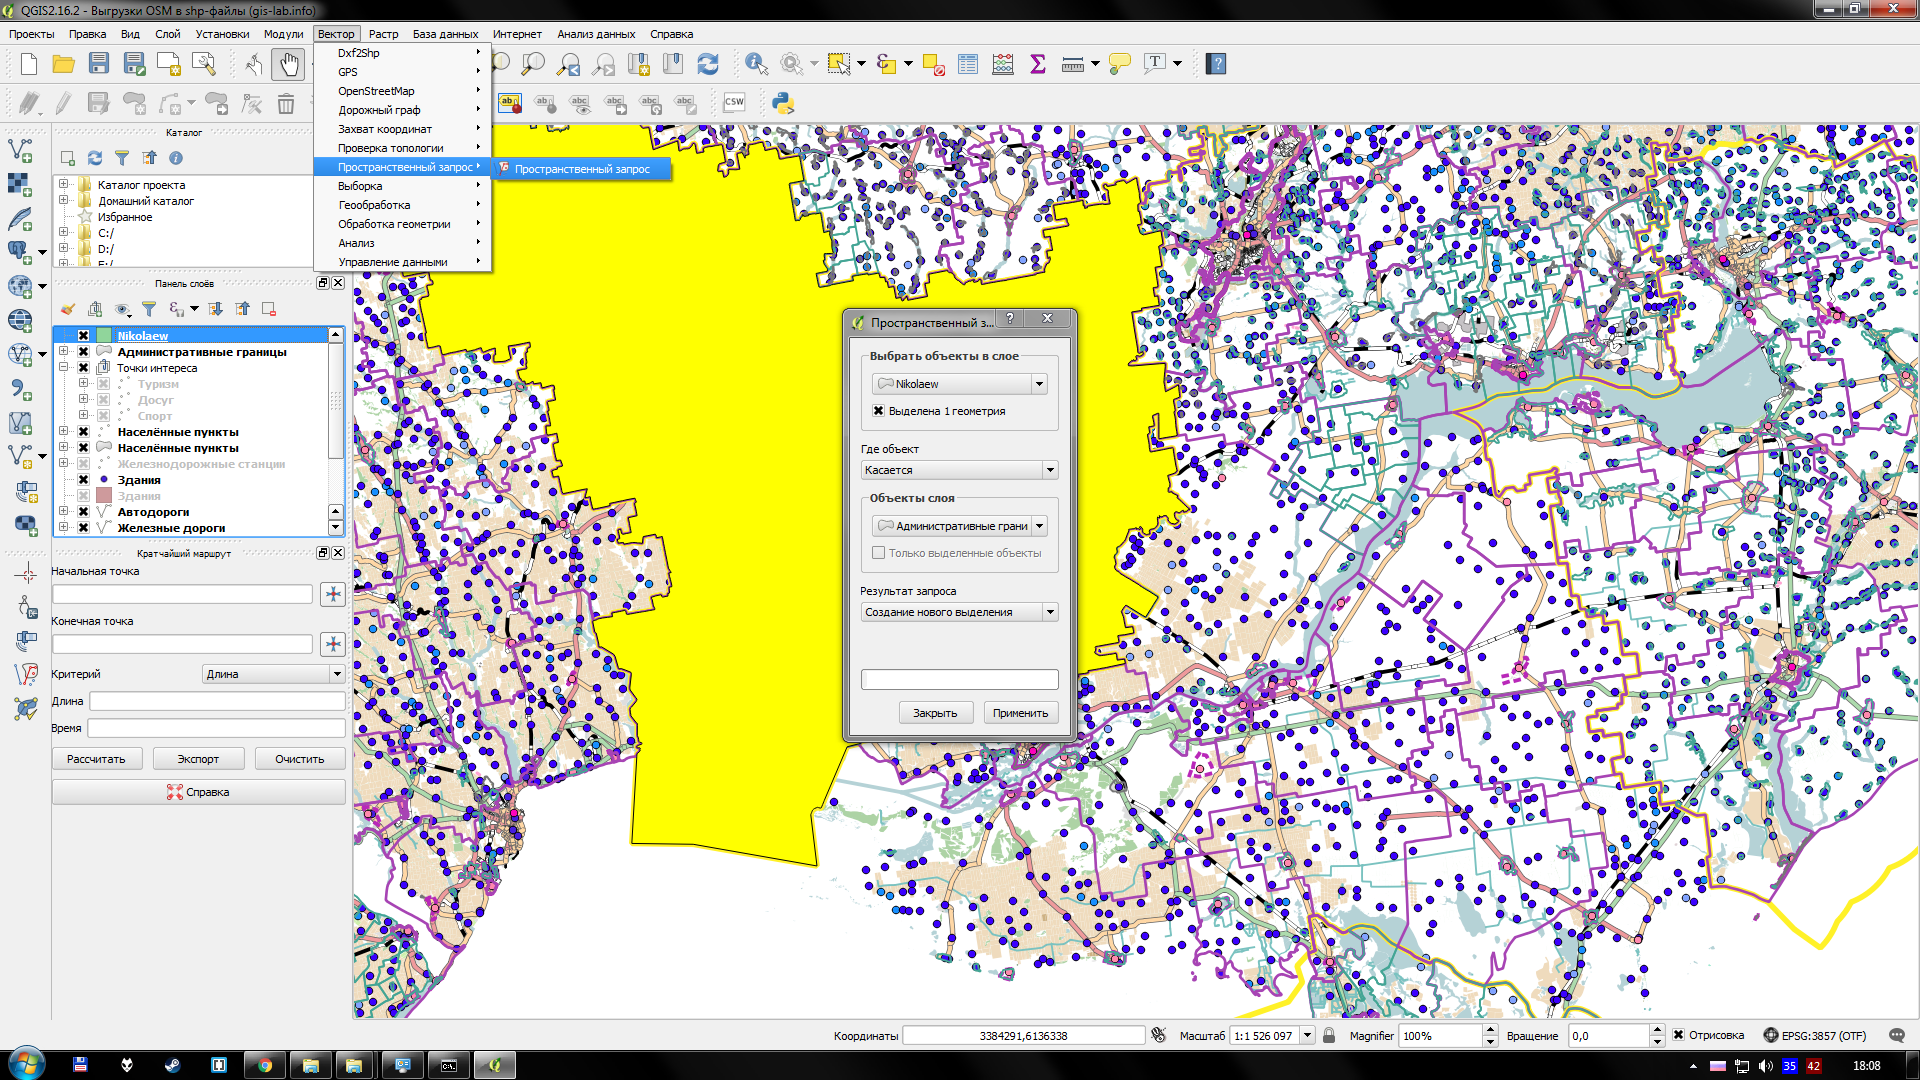Open the Слой menu
The width and height of the screenshot is (1920, 1080).
pyautogui.click(x=168, y=34)
